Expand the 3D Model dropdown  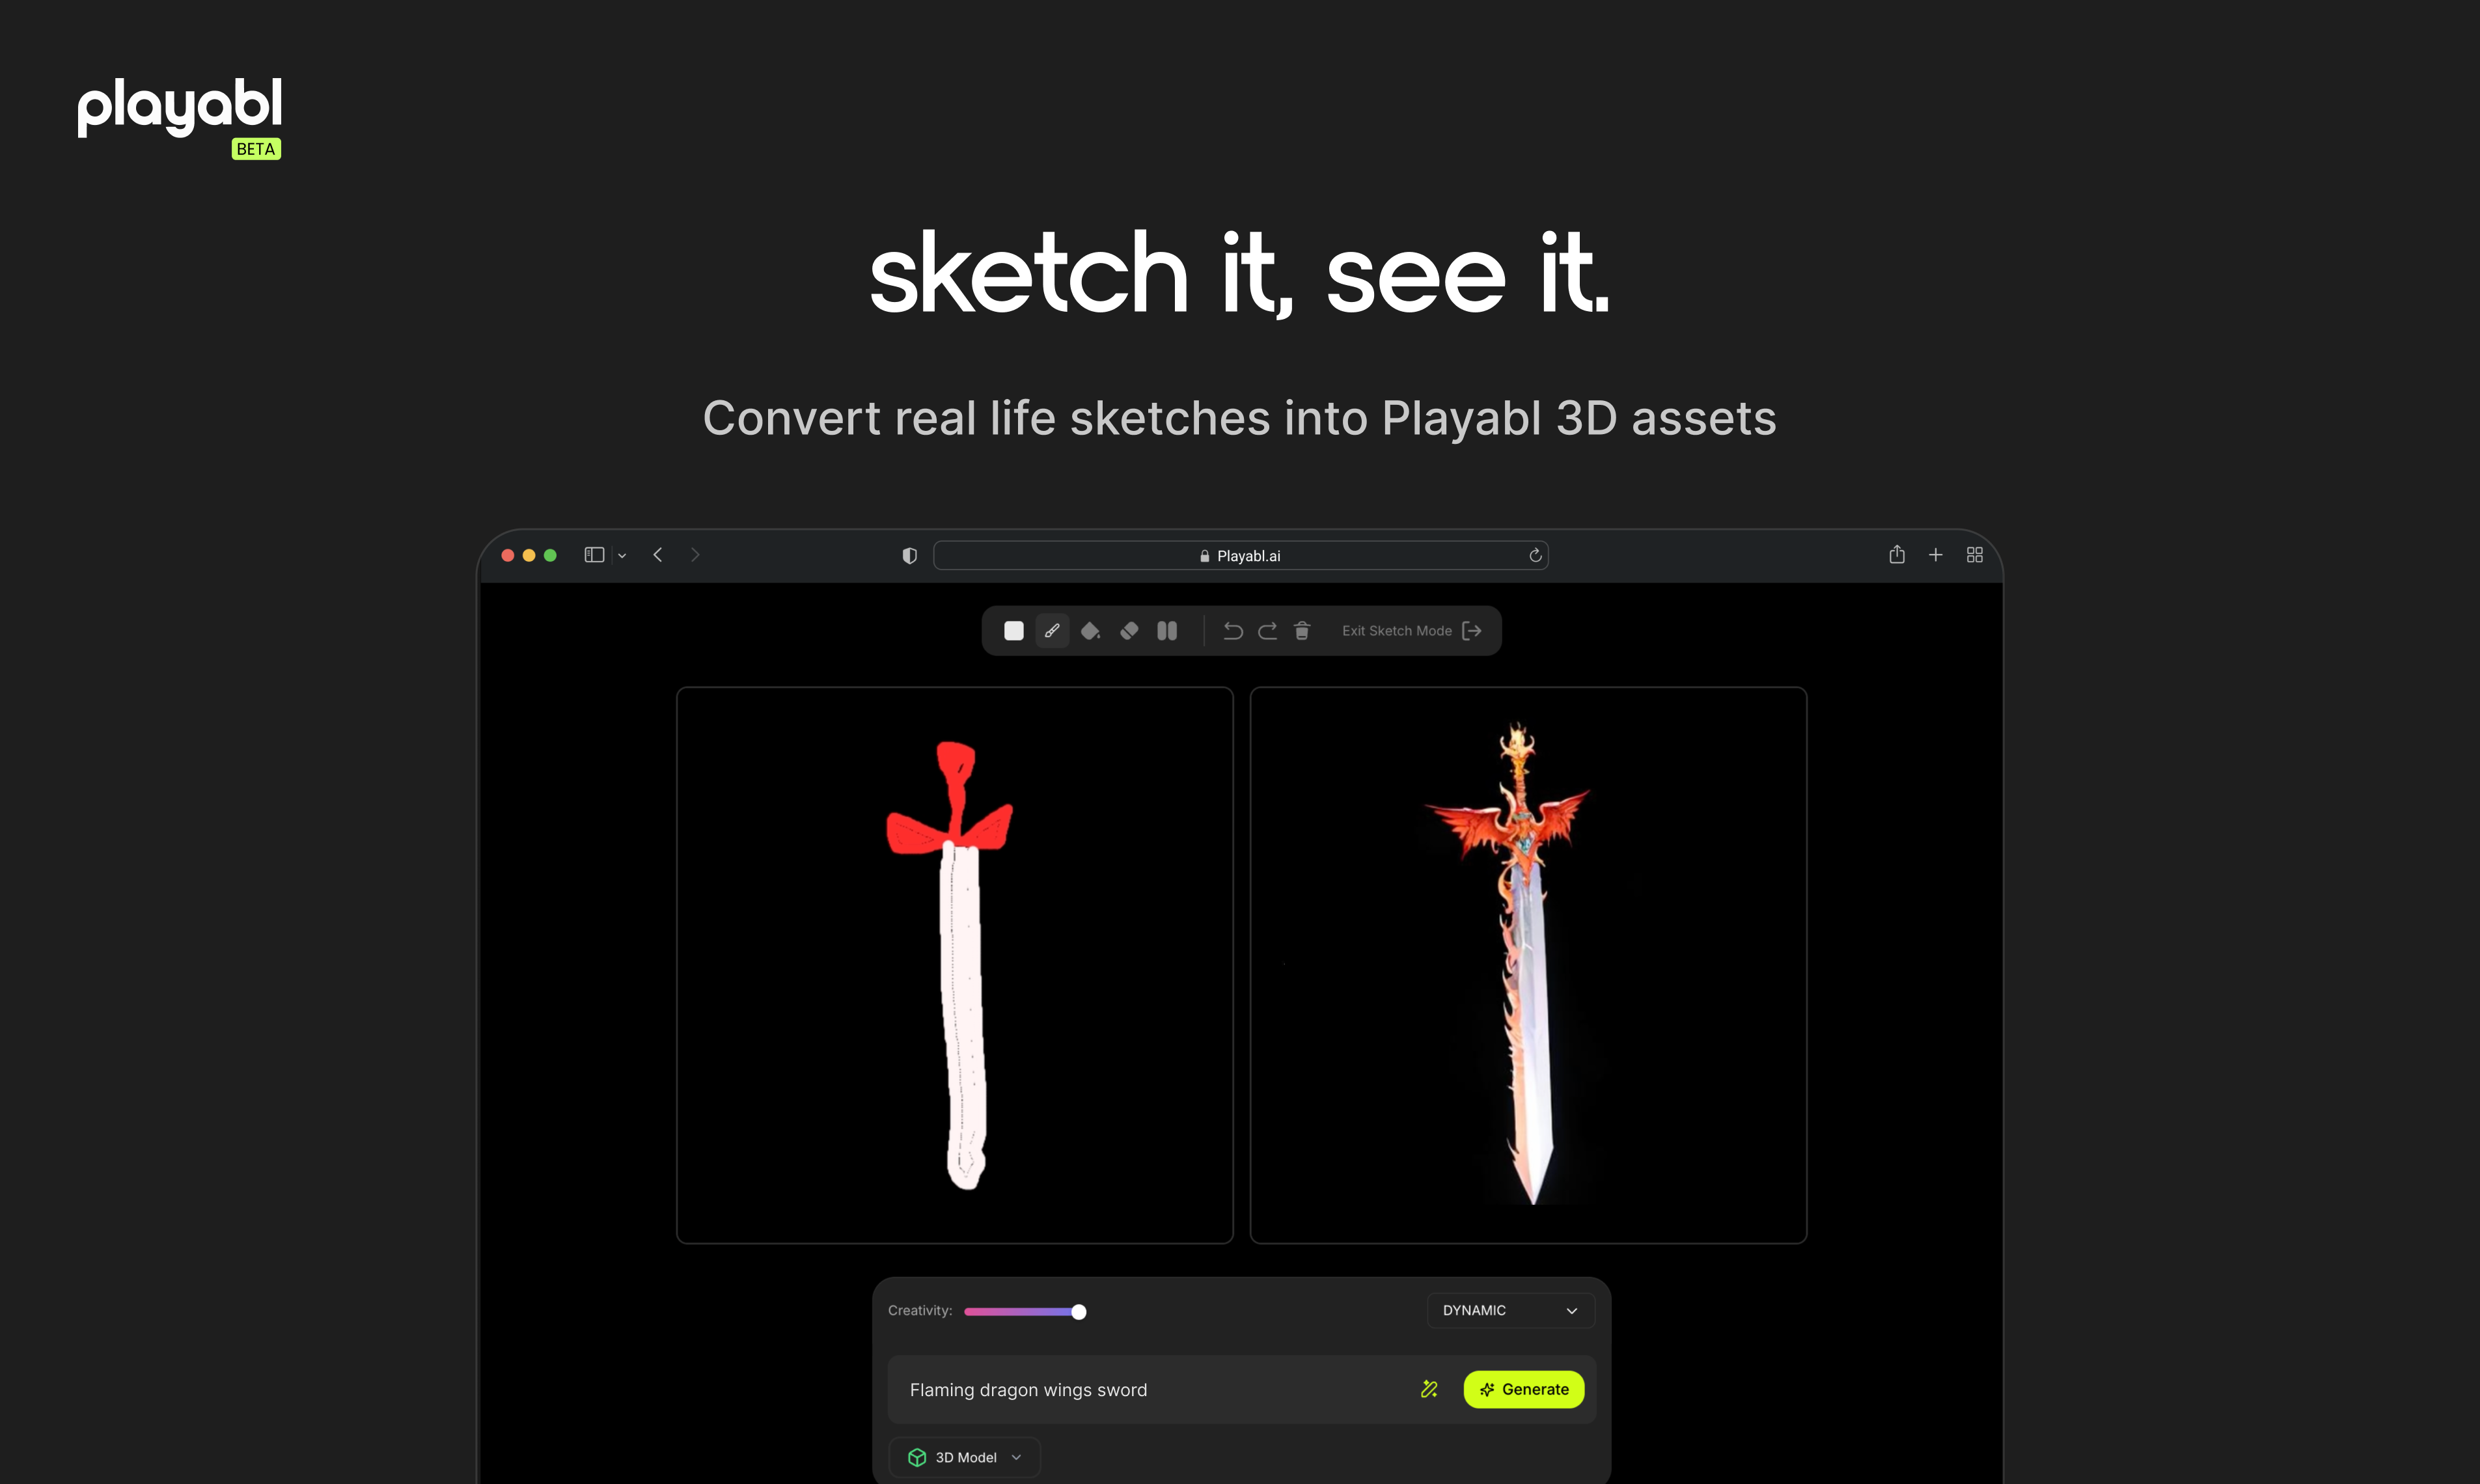tap(964, 1457)
